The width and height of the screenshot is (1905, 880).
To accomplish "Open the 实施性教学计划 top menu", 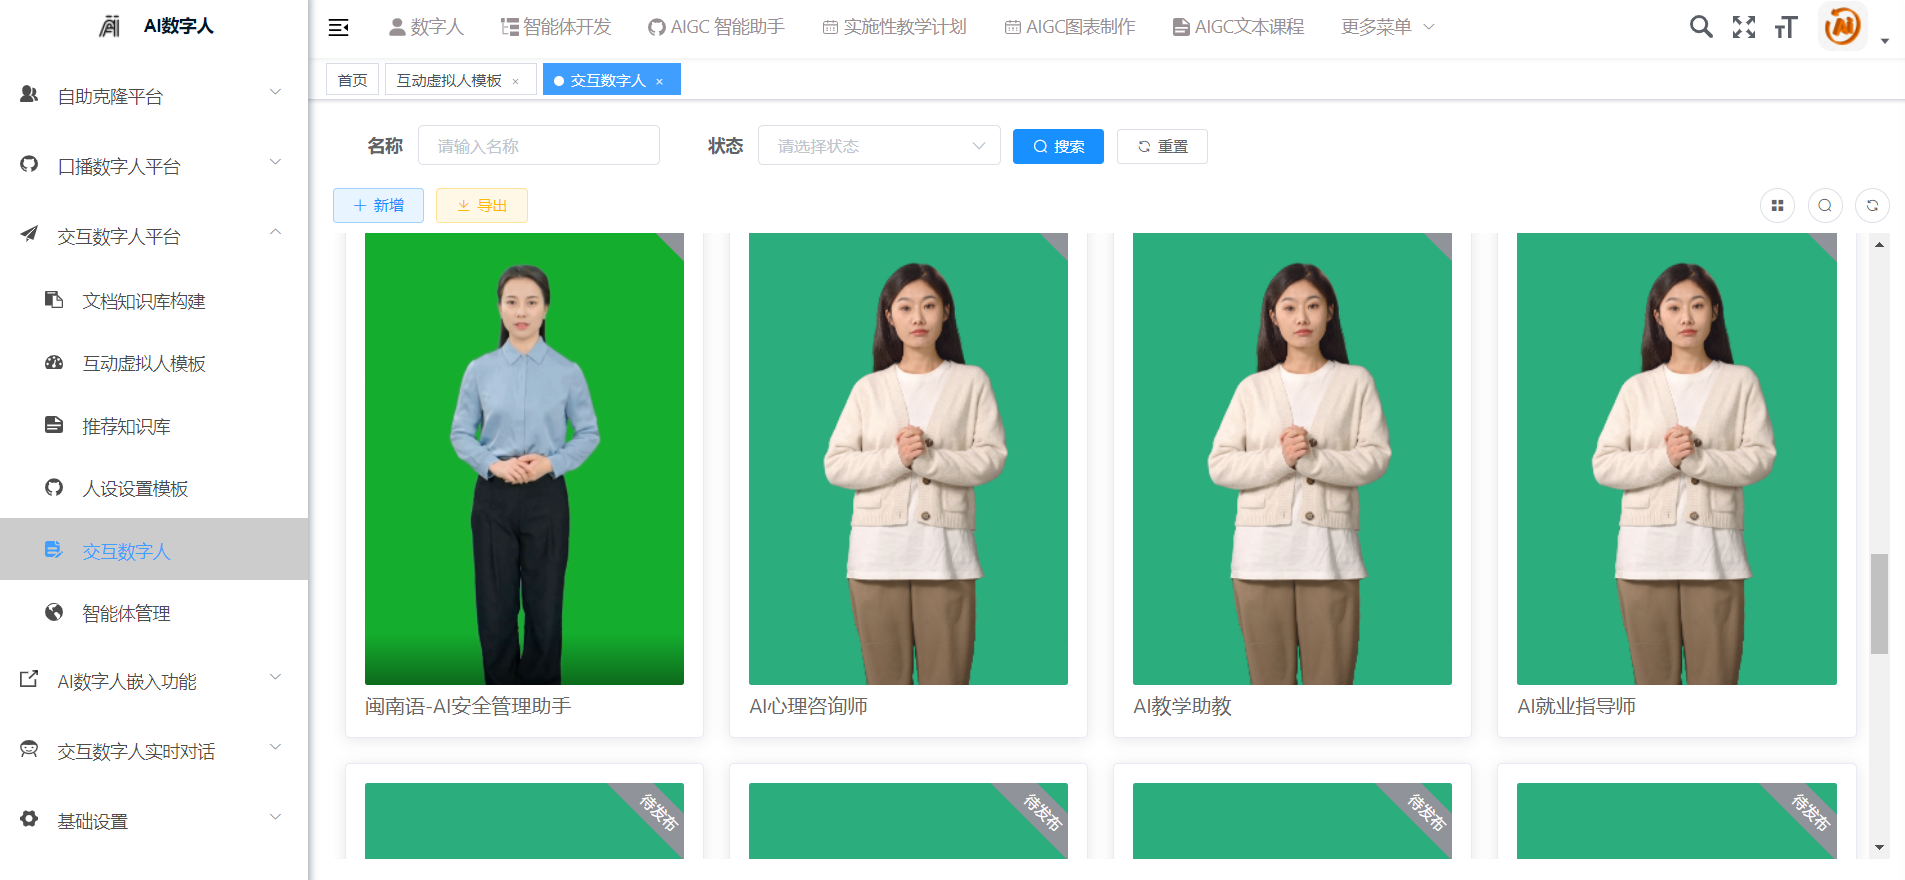I will [x=895, y=27].
